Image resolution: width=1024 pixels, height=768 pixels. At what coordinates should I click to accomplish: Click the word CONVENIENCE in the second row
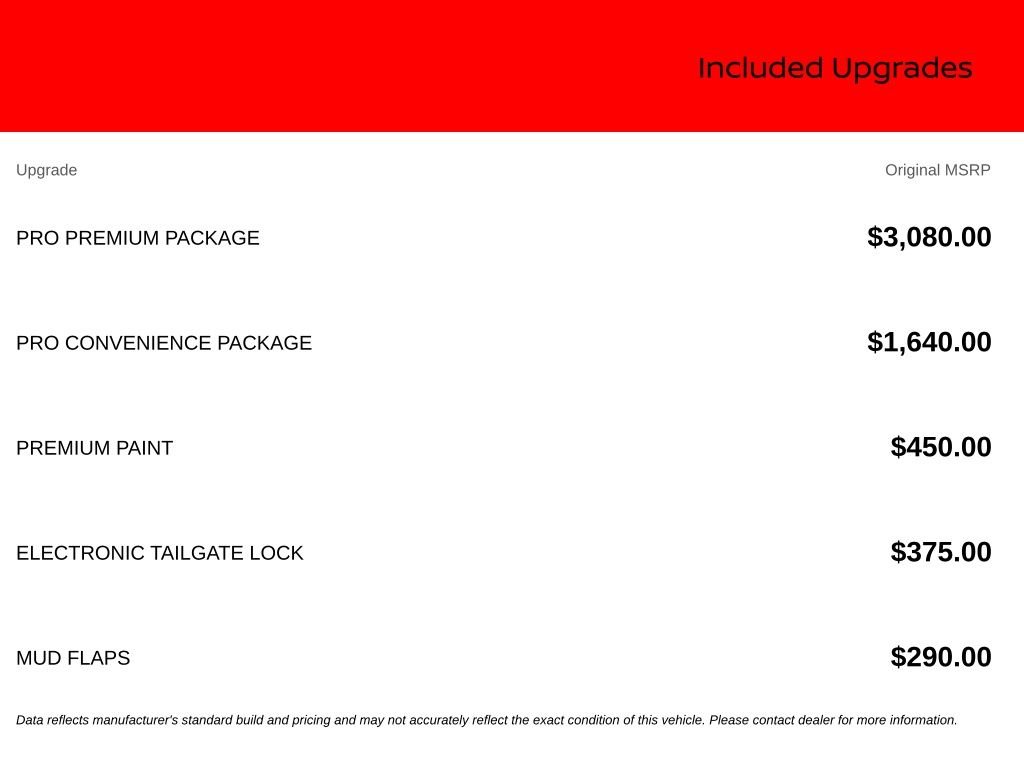[138, 343]
